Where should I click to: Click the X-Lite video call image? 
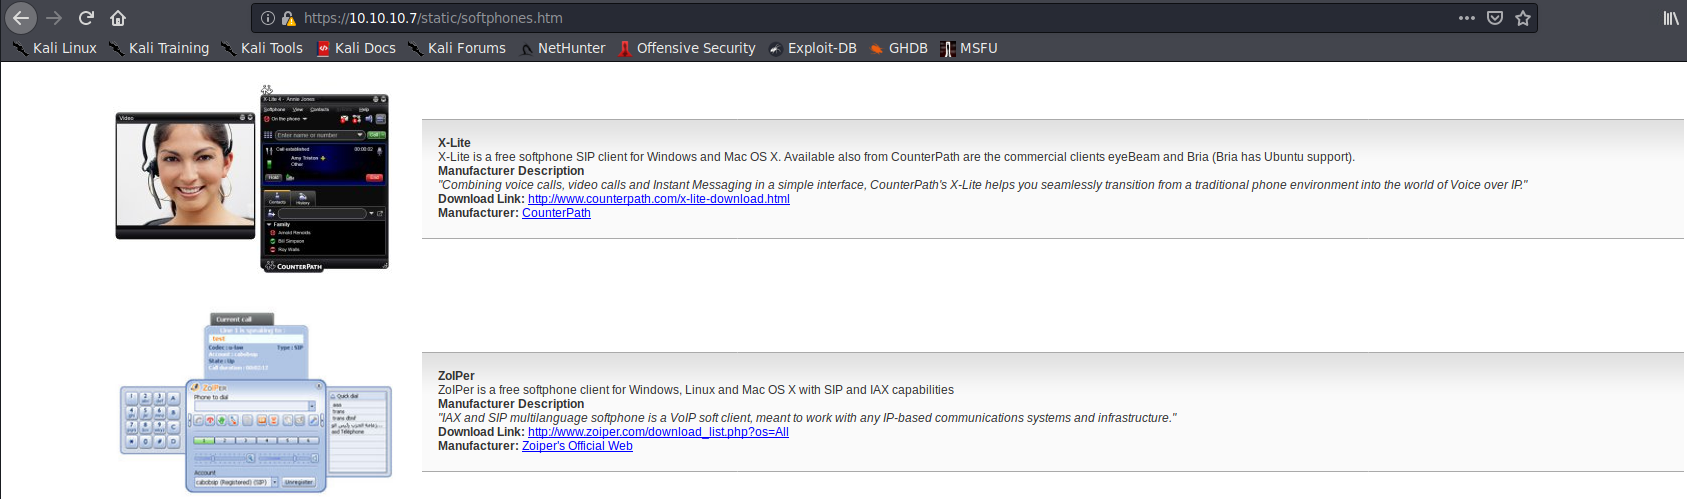tap(185, 176)
